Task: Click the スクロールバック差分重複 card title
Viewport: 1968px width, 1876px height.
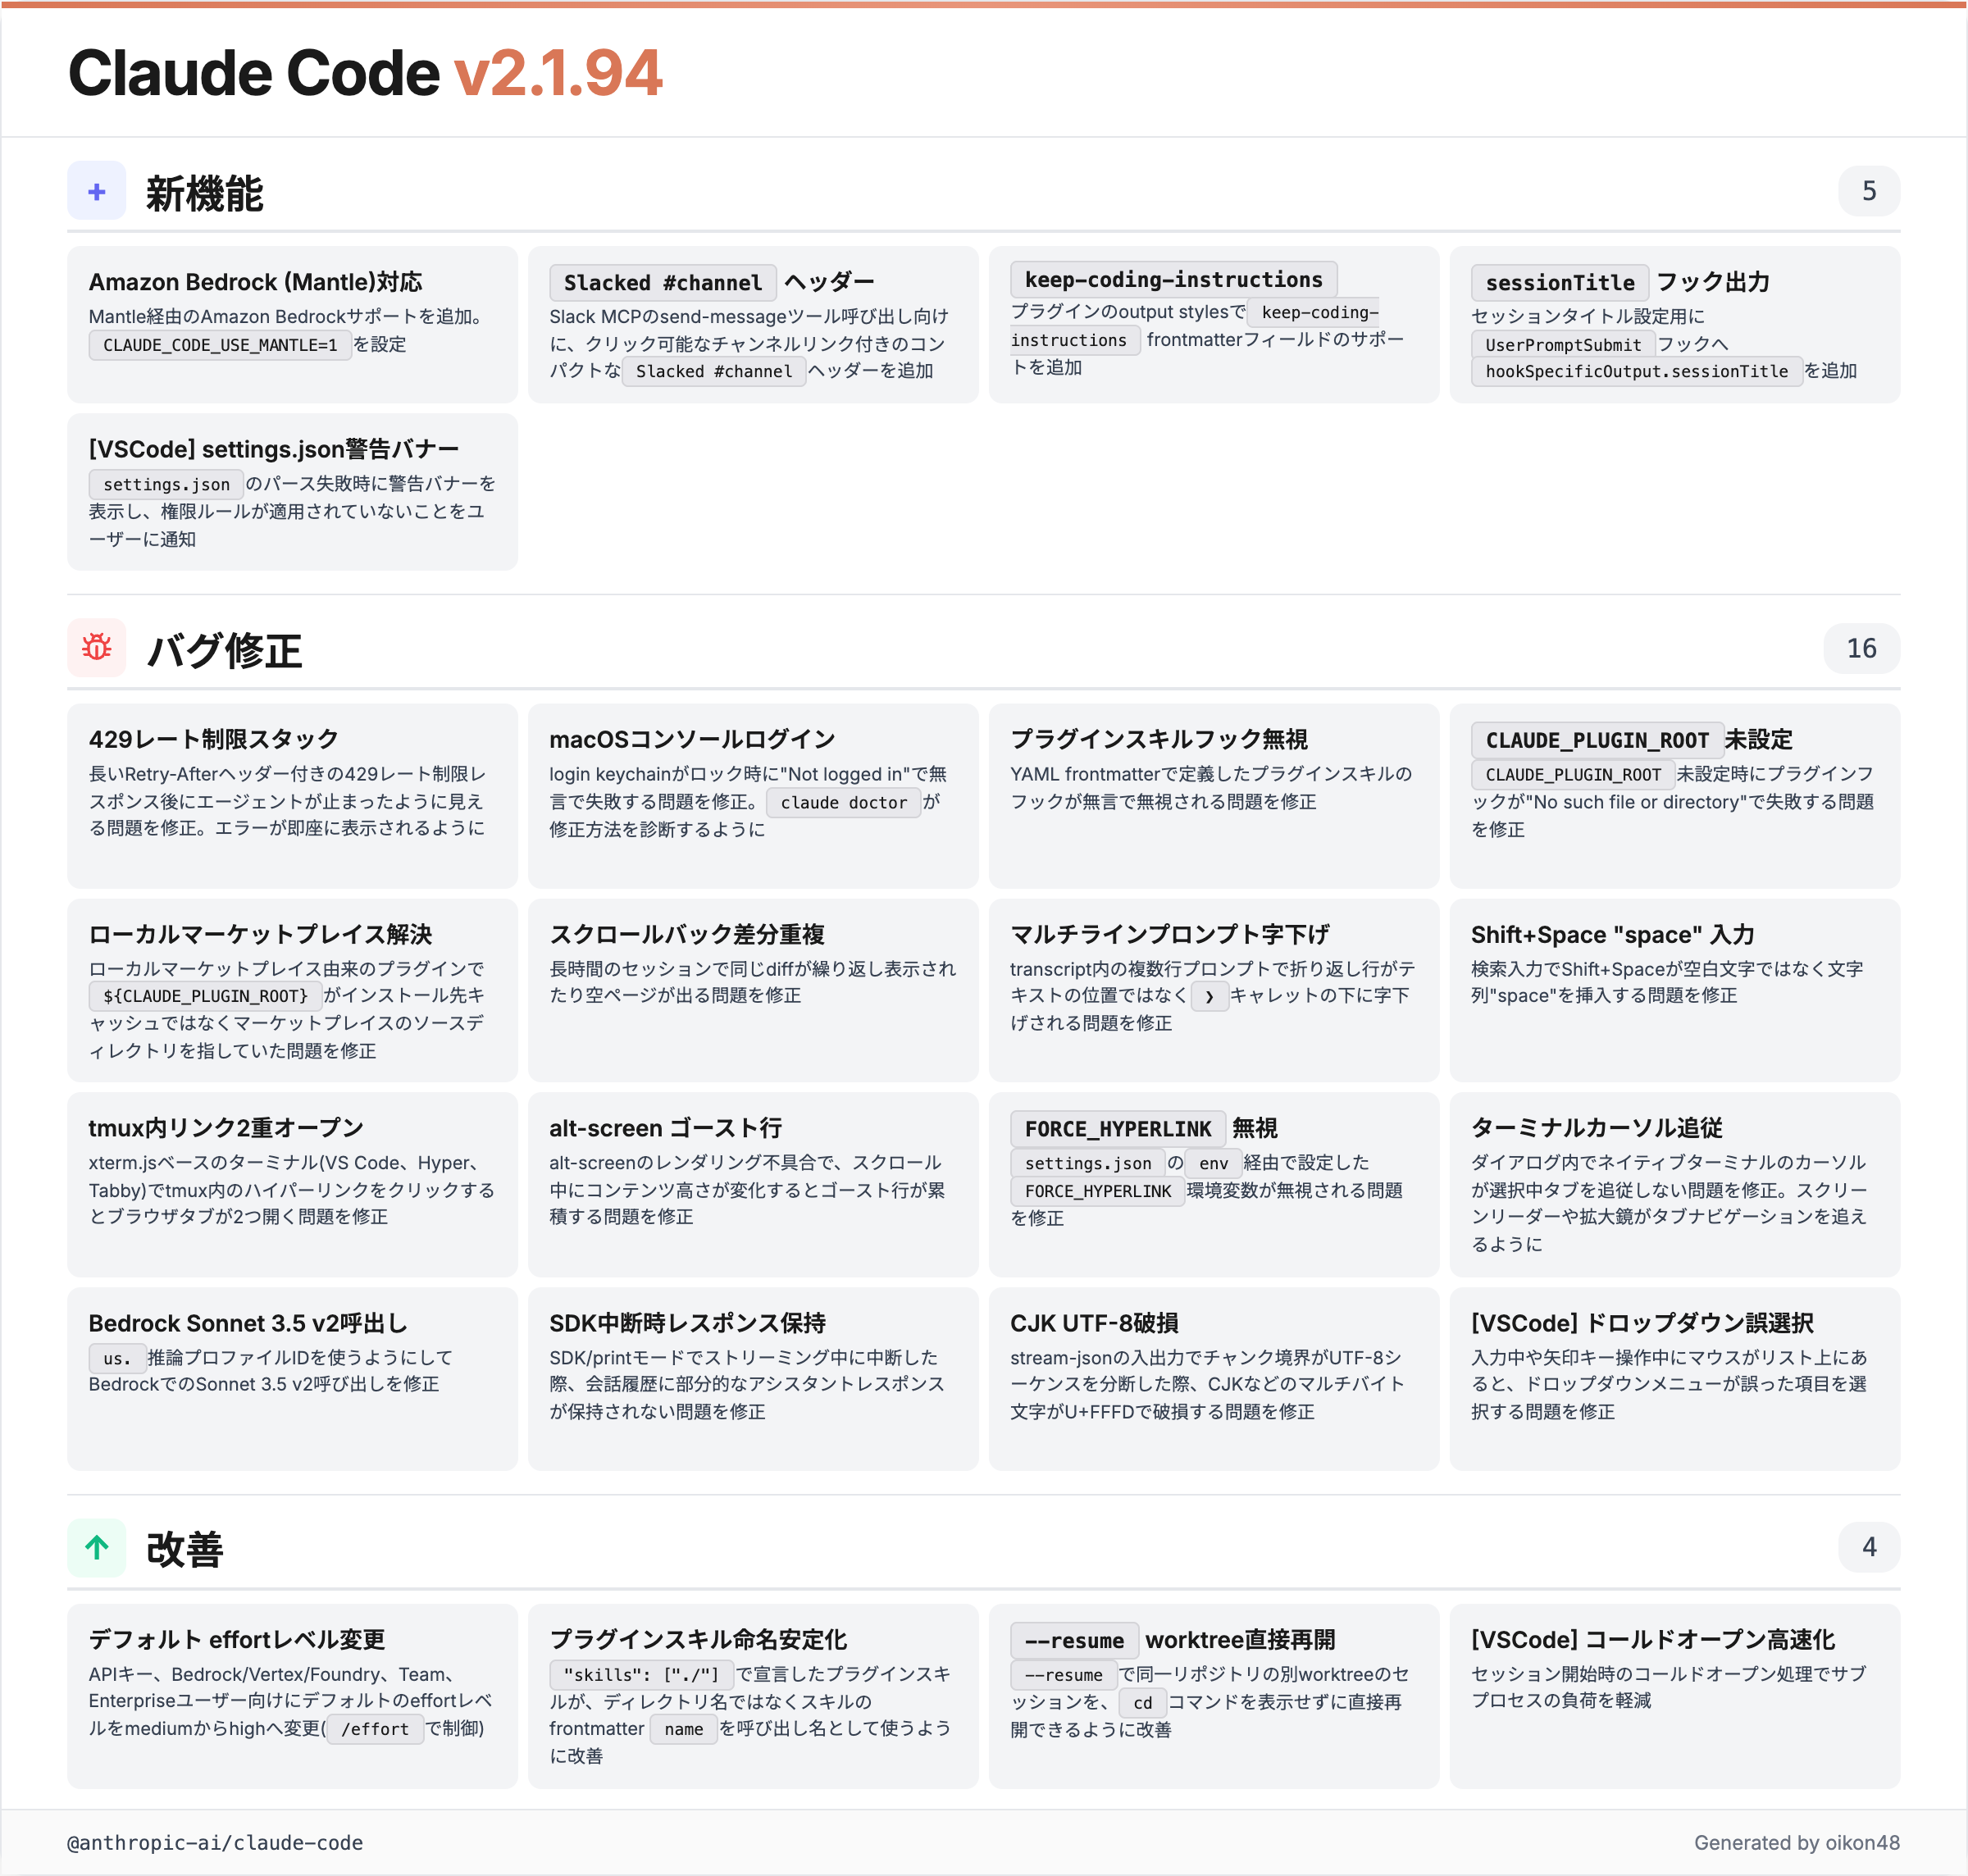Action: pyautogui.click(x=687, y=934)
